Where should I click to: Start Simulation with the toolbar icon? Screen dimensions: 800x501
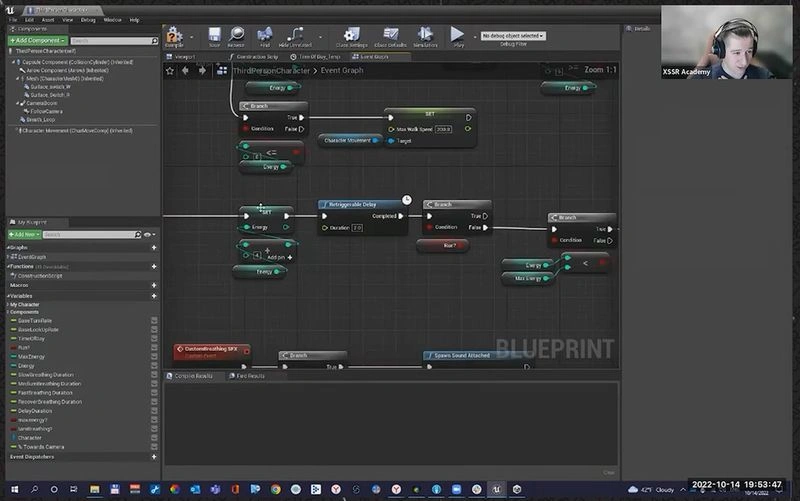coord(425,36)
